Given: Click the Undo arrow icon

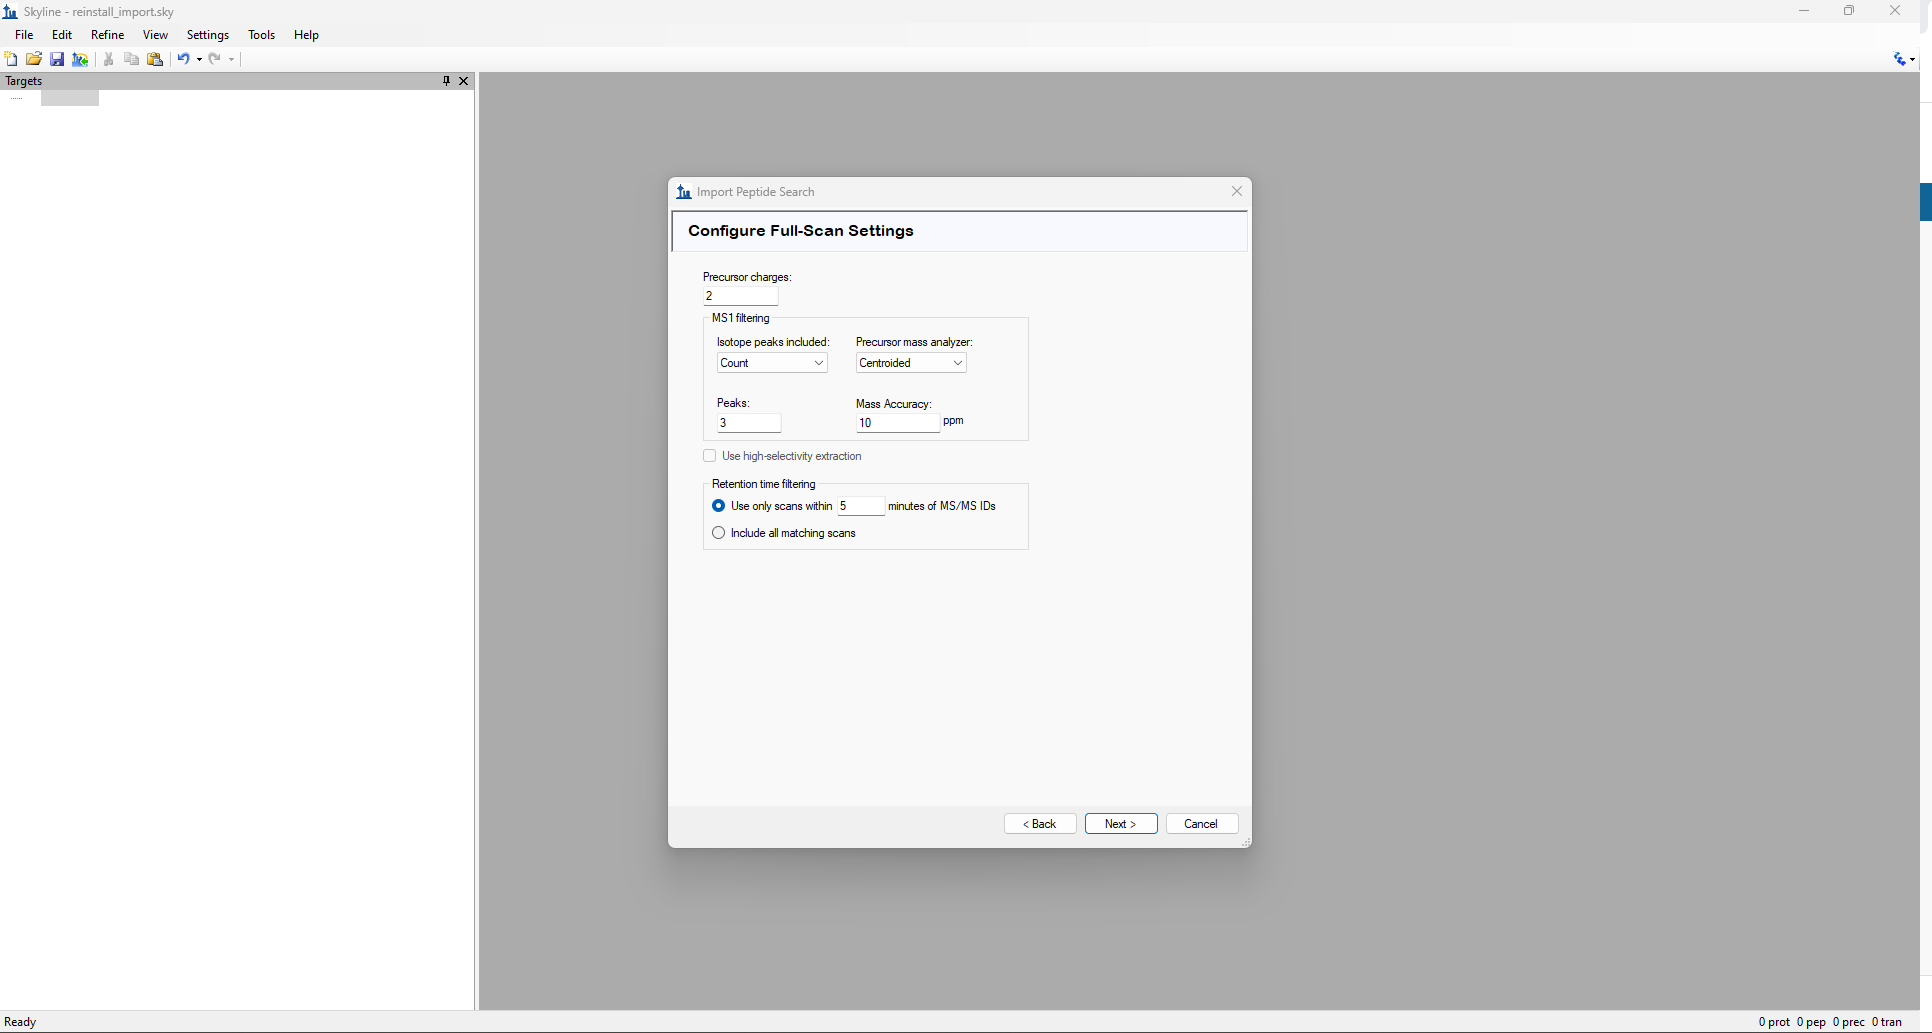Looking at the screenshot, I should coord(183,59).
